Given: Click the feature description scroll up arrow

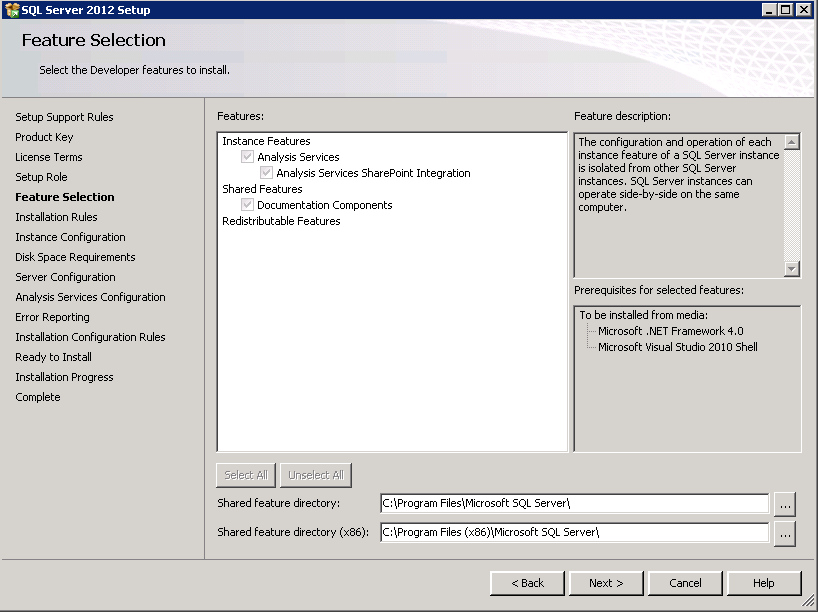Looking at the screenshot, I should [x=792, y=142].
